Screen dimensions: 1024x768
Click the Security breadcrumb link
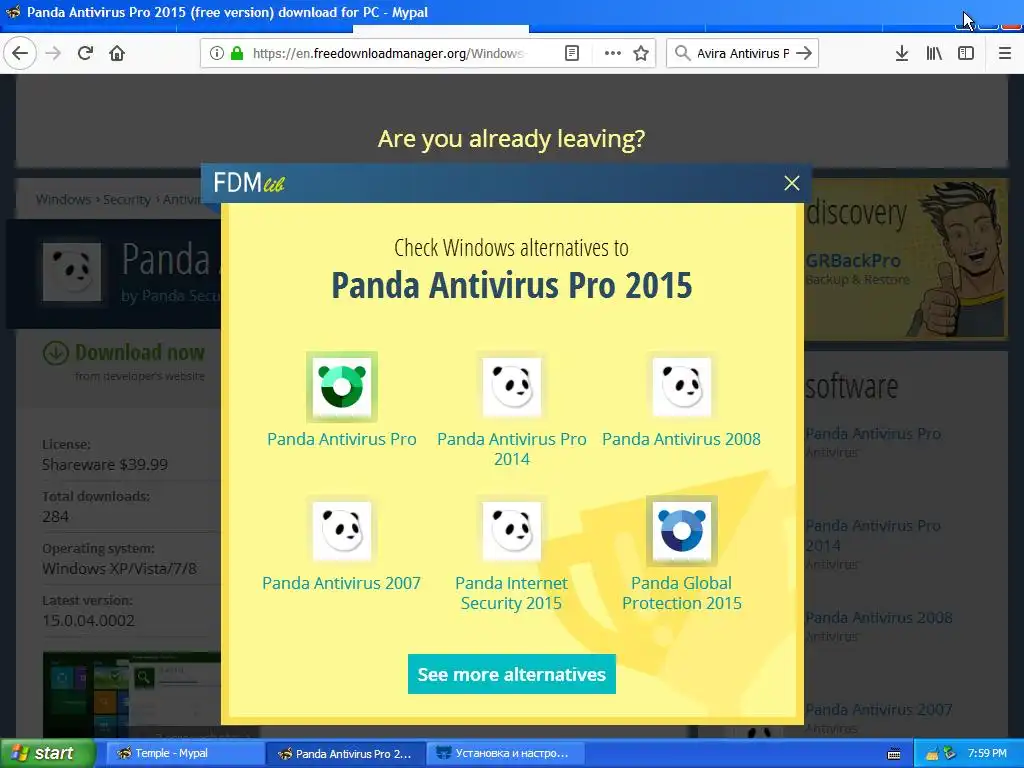point(127,199)
